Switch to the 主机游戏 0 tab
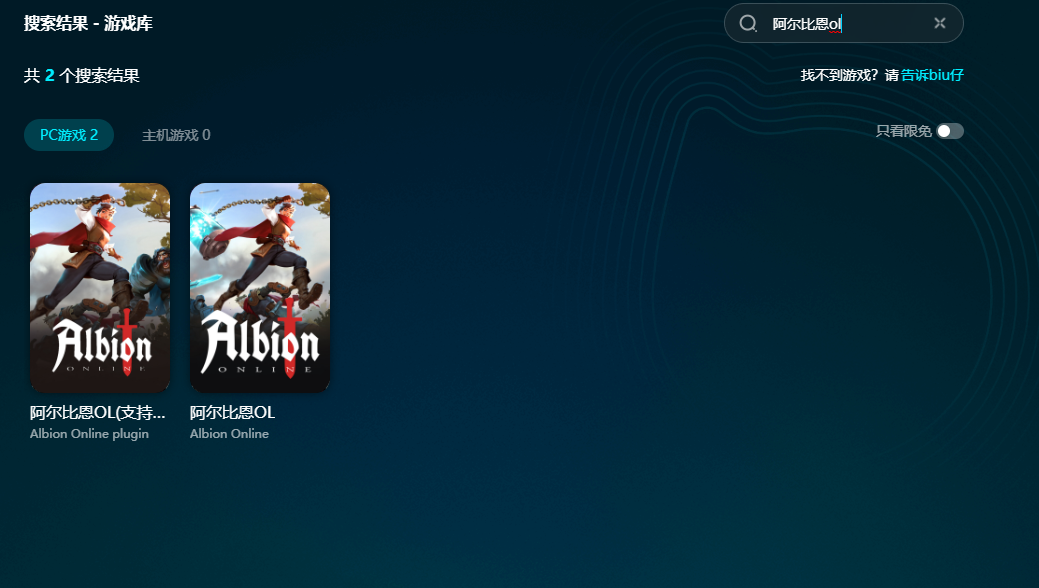Screen dimensions: 1039x588 (176, 135)
